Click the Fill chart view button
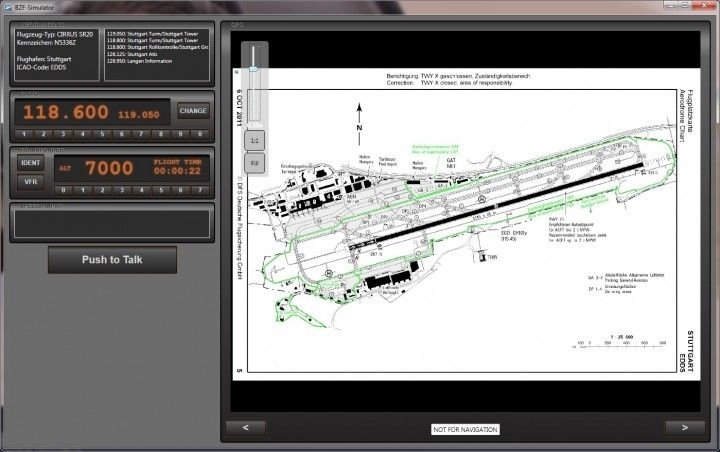Image resolution: width=720 pixels, height=452 pixels. [254, 162]
